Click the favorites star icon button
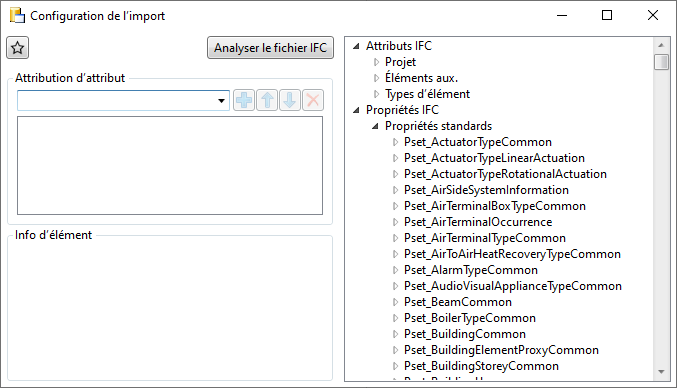 click(18, 47)
